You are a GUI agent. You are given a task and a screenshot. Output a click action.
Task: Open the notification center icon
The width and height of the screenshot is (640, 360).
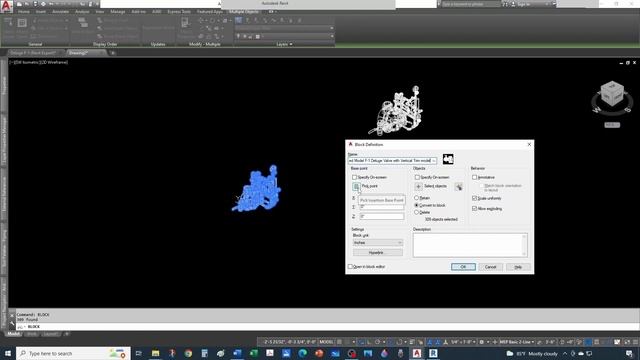[629, 353]
